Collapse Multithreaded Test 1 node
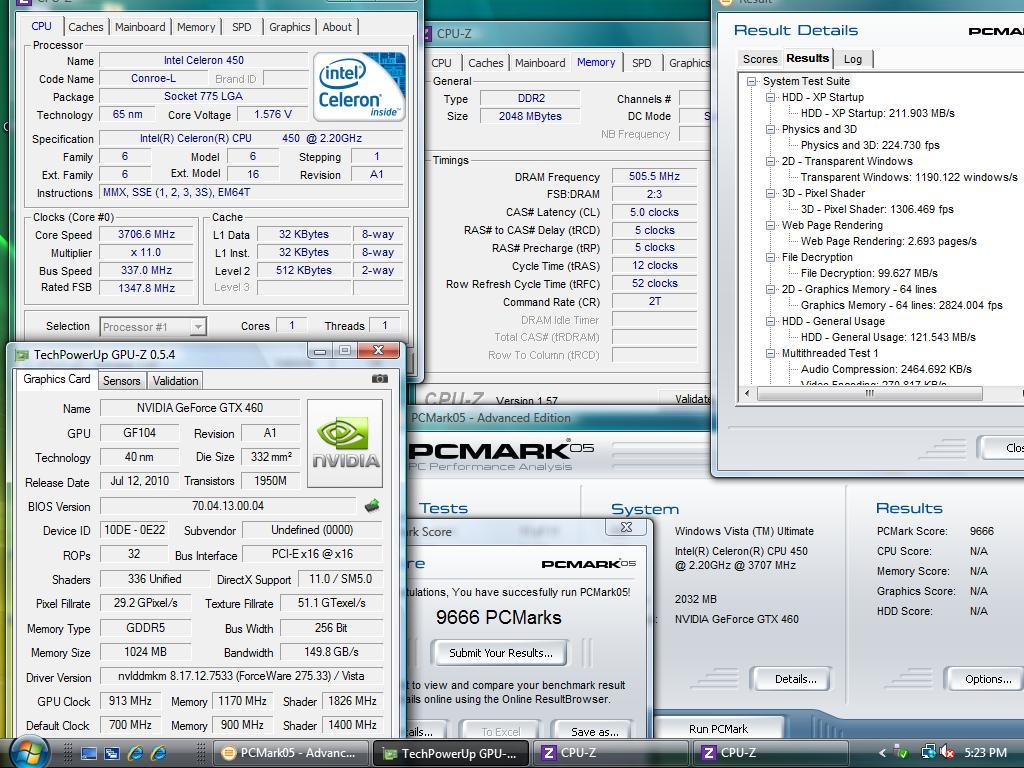This screenshot has width=1024, height=768. coord(771,353)
